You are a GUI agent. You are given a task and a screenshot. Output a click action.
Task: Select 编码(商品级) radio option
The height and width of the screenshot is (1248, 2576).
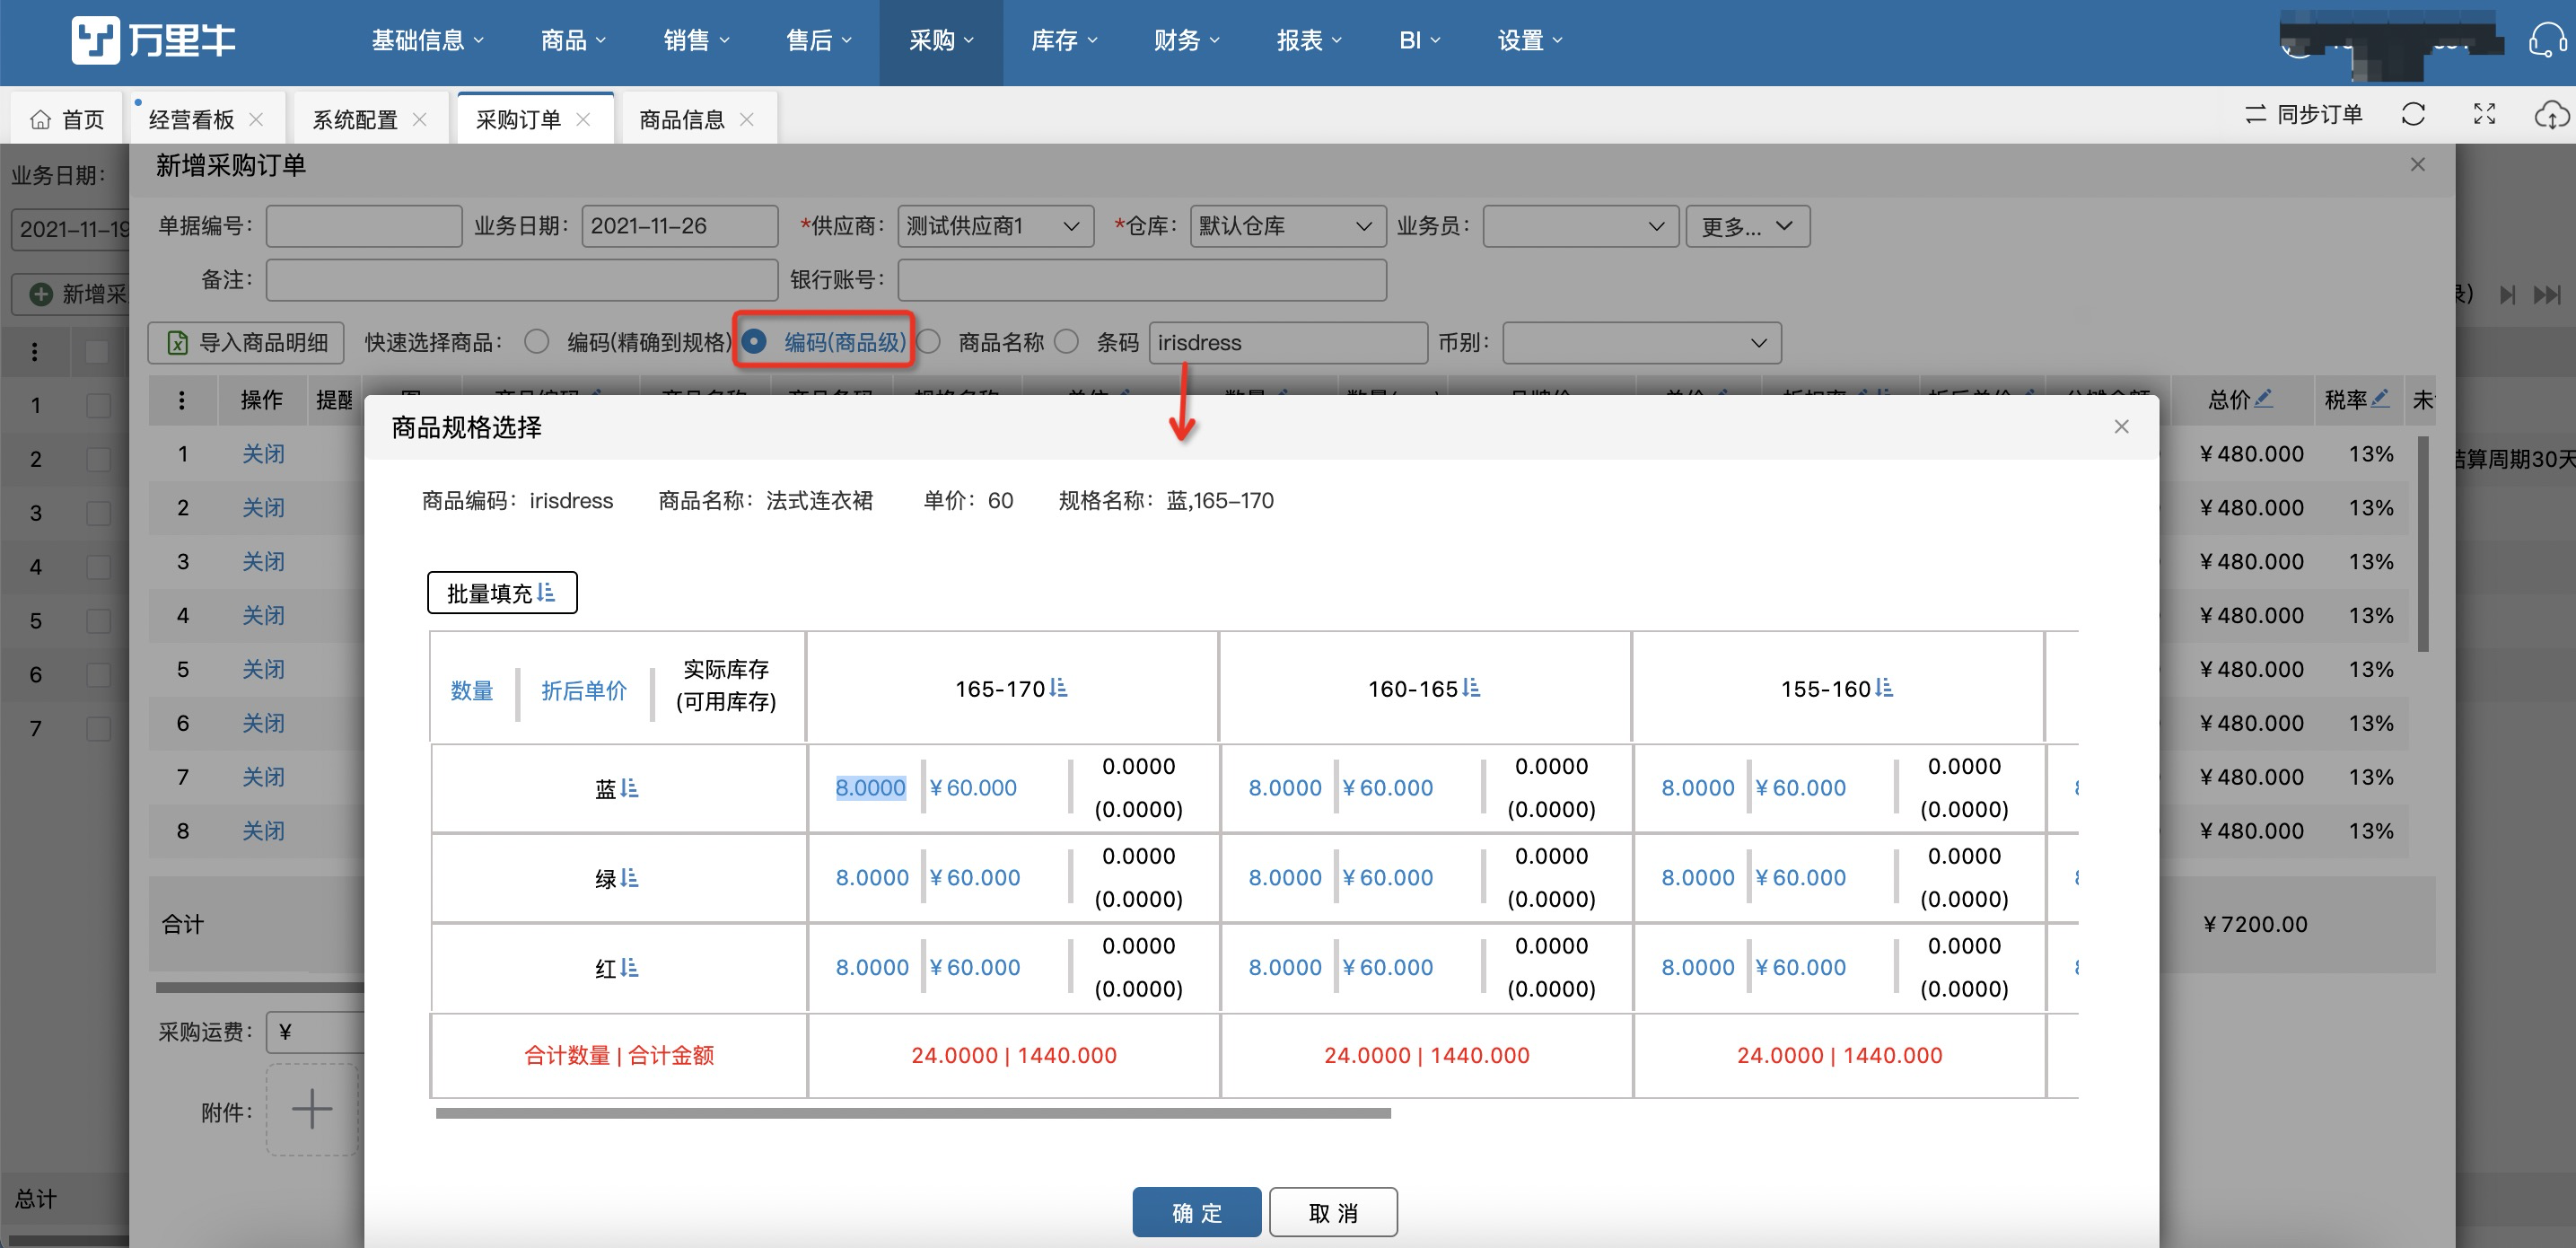click(755, 342)
